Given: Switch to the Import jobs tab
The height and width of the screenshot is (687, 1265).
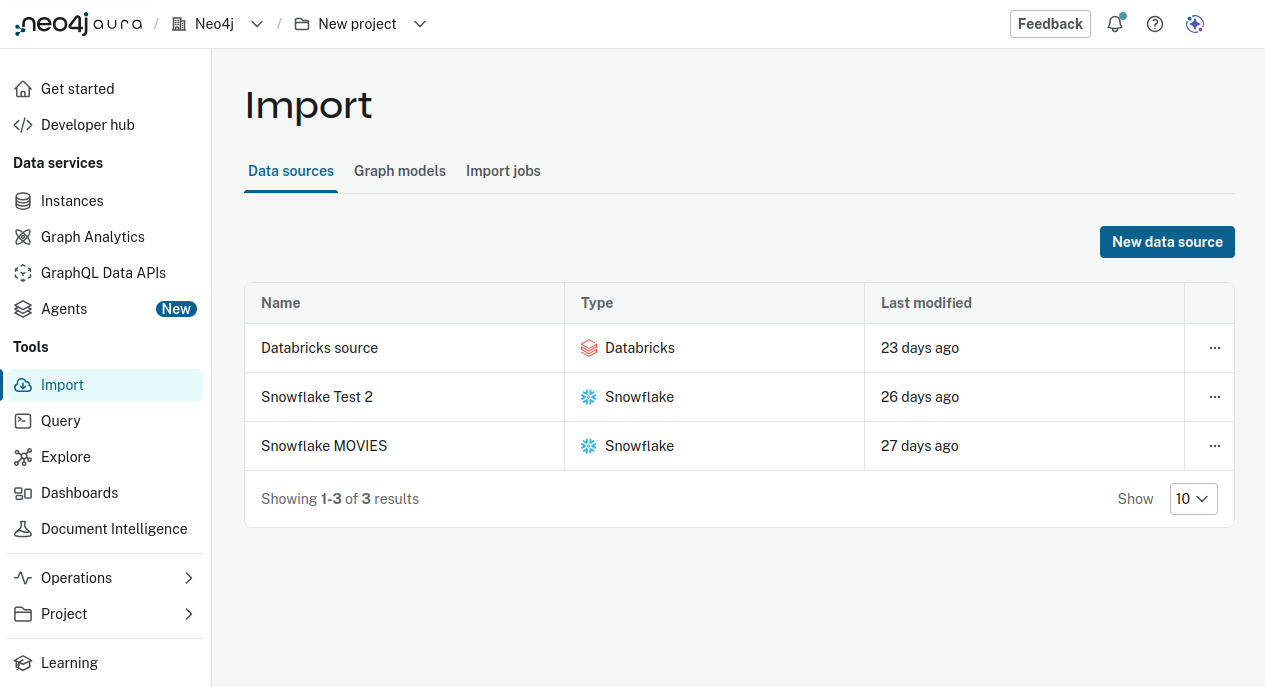Looking at the screenshot, I should pos(503,171).
